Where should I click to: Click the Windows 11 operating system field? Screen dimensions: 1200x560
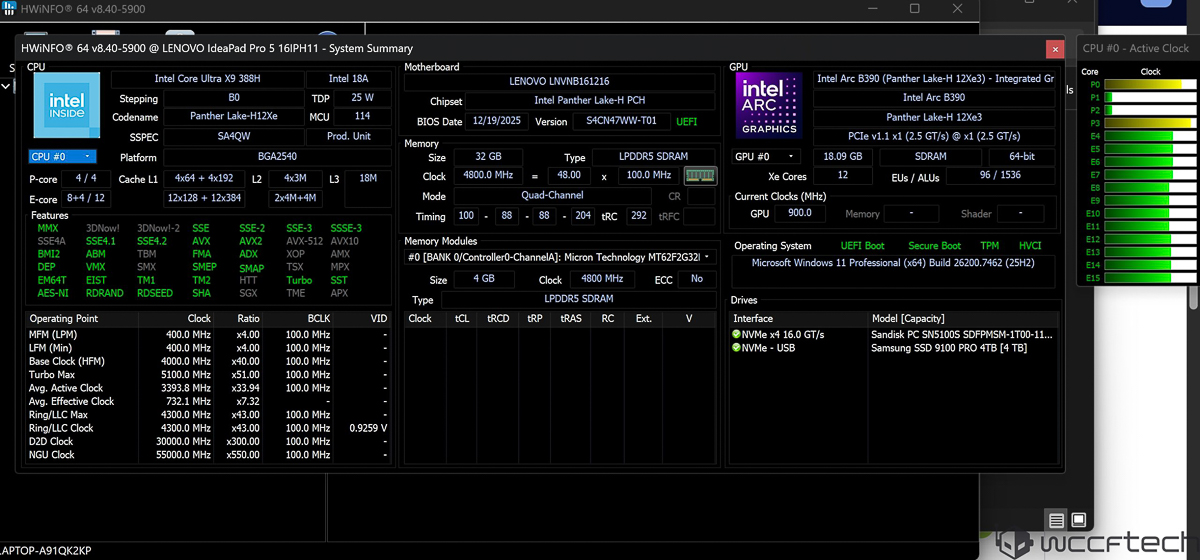point(892,264)
